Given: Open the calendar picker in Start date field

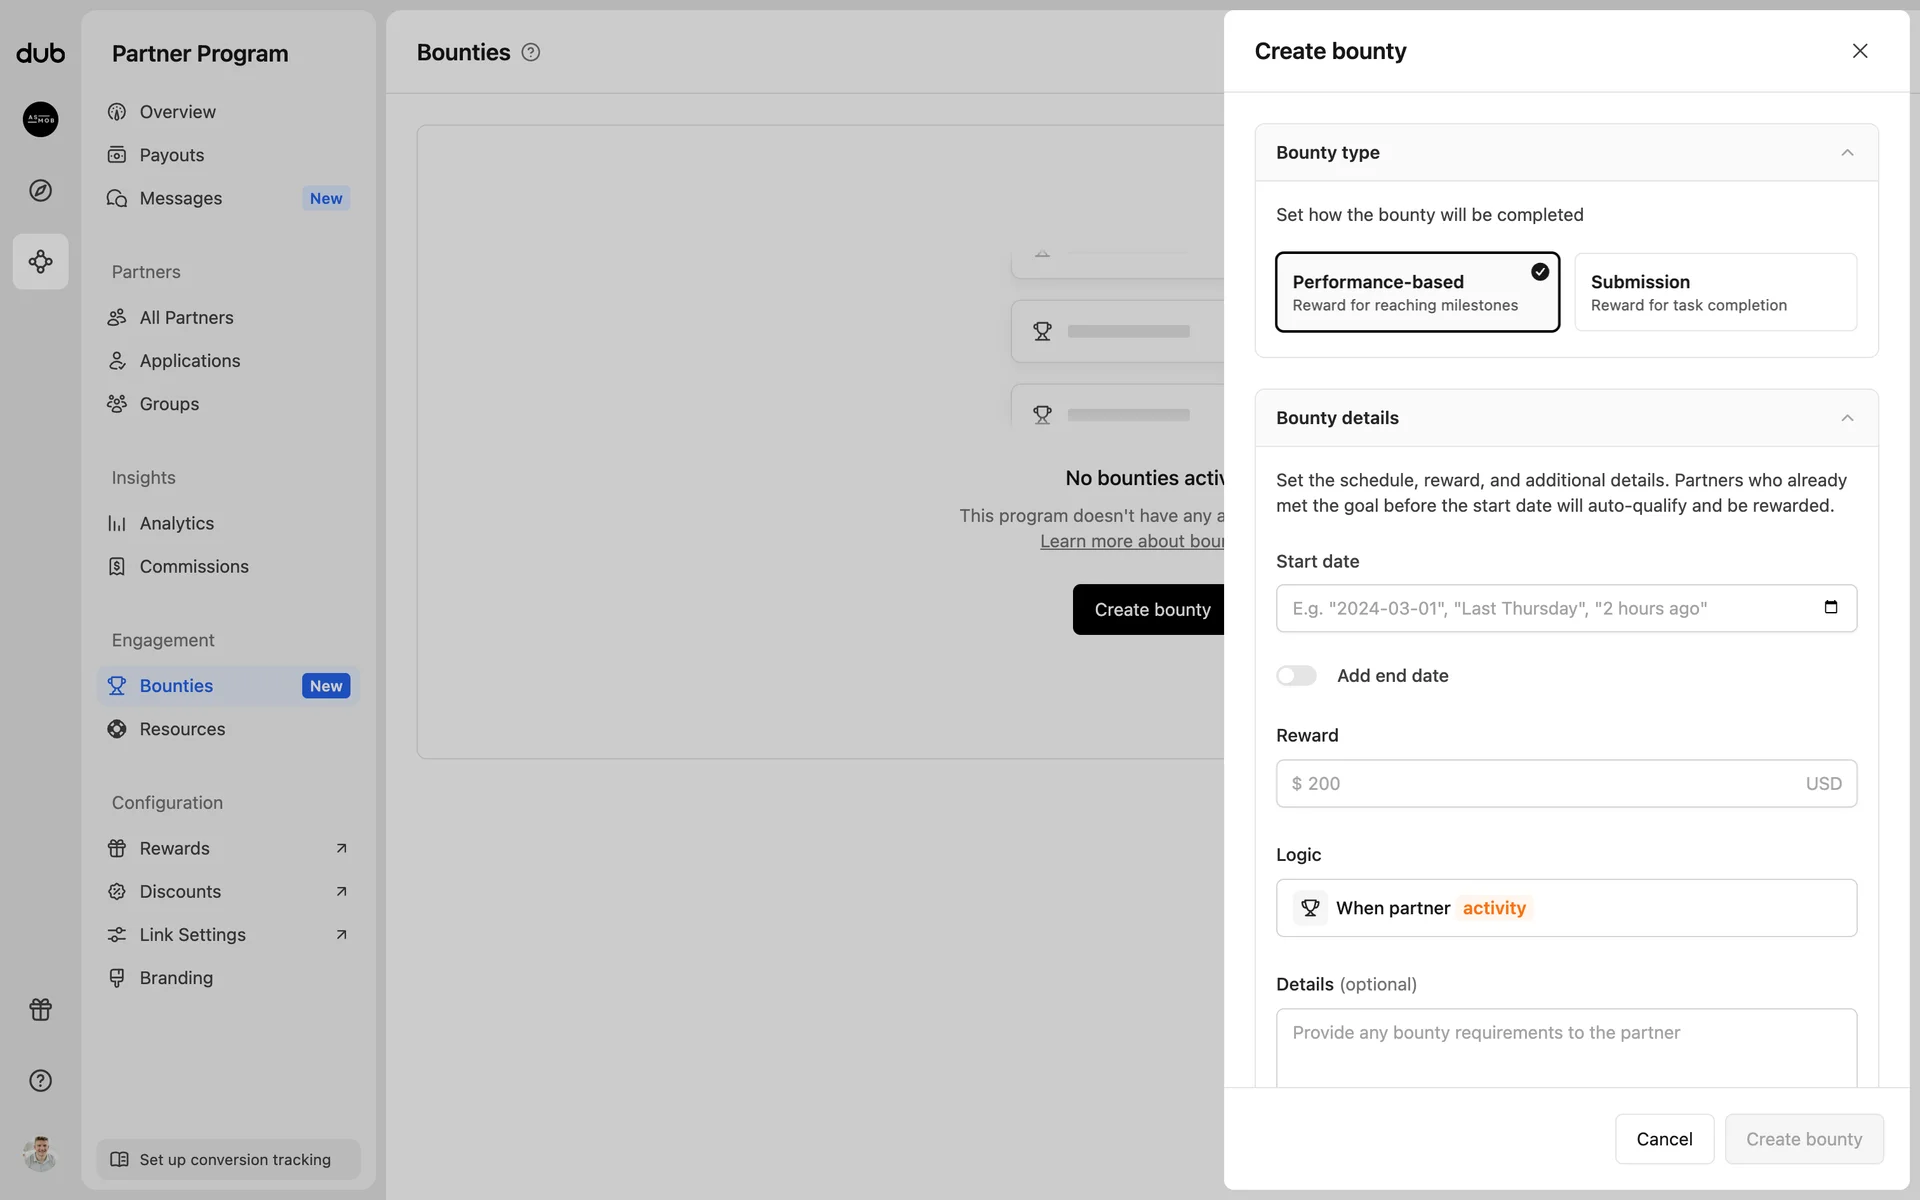Looking at the screenshot, I should coord(1830,607).
